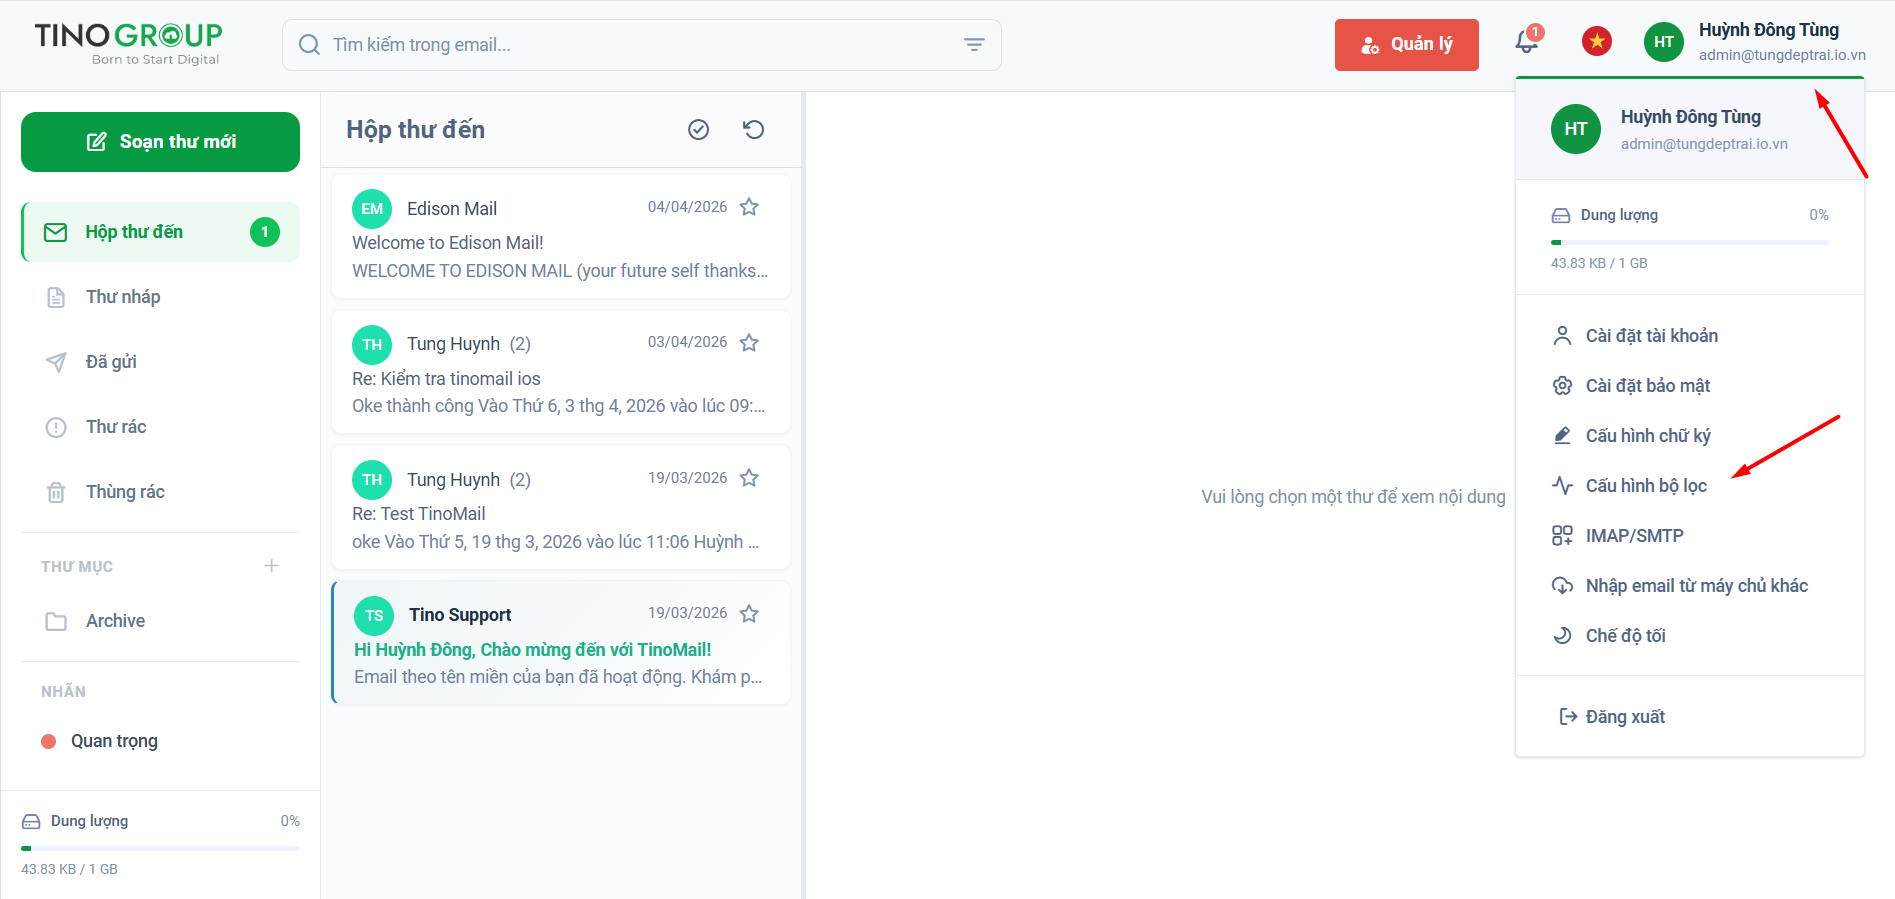
Task: Click the red Quản lý button
Action: [x=1406, y=45]
